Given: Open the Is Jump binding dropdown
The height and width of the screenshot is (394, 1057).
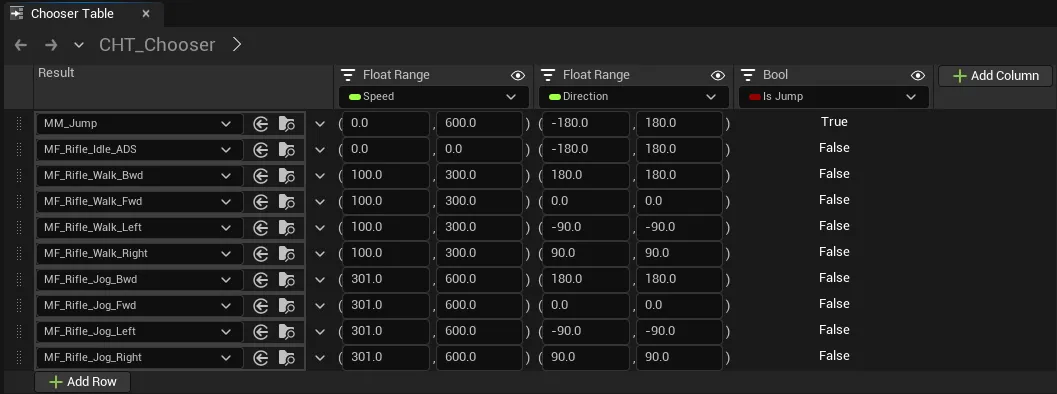Looking at the screenshot, I should click(x=834, y=97).
